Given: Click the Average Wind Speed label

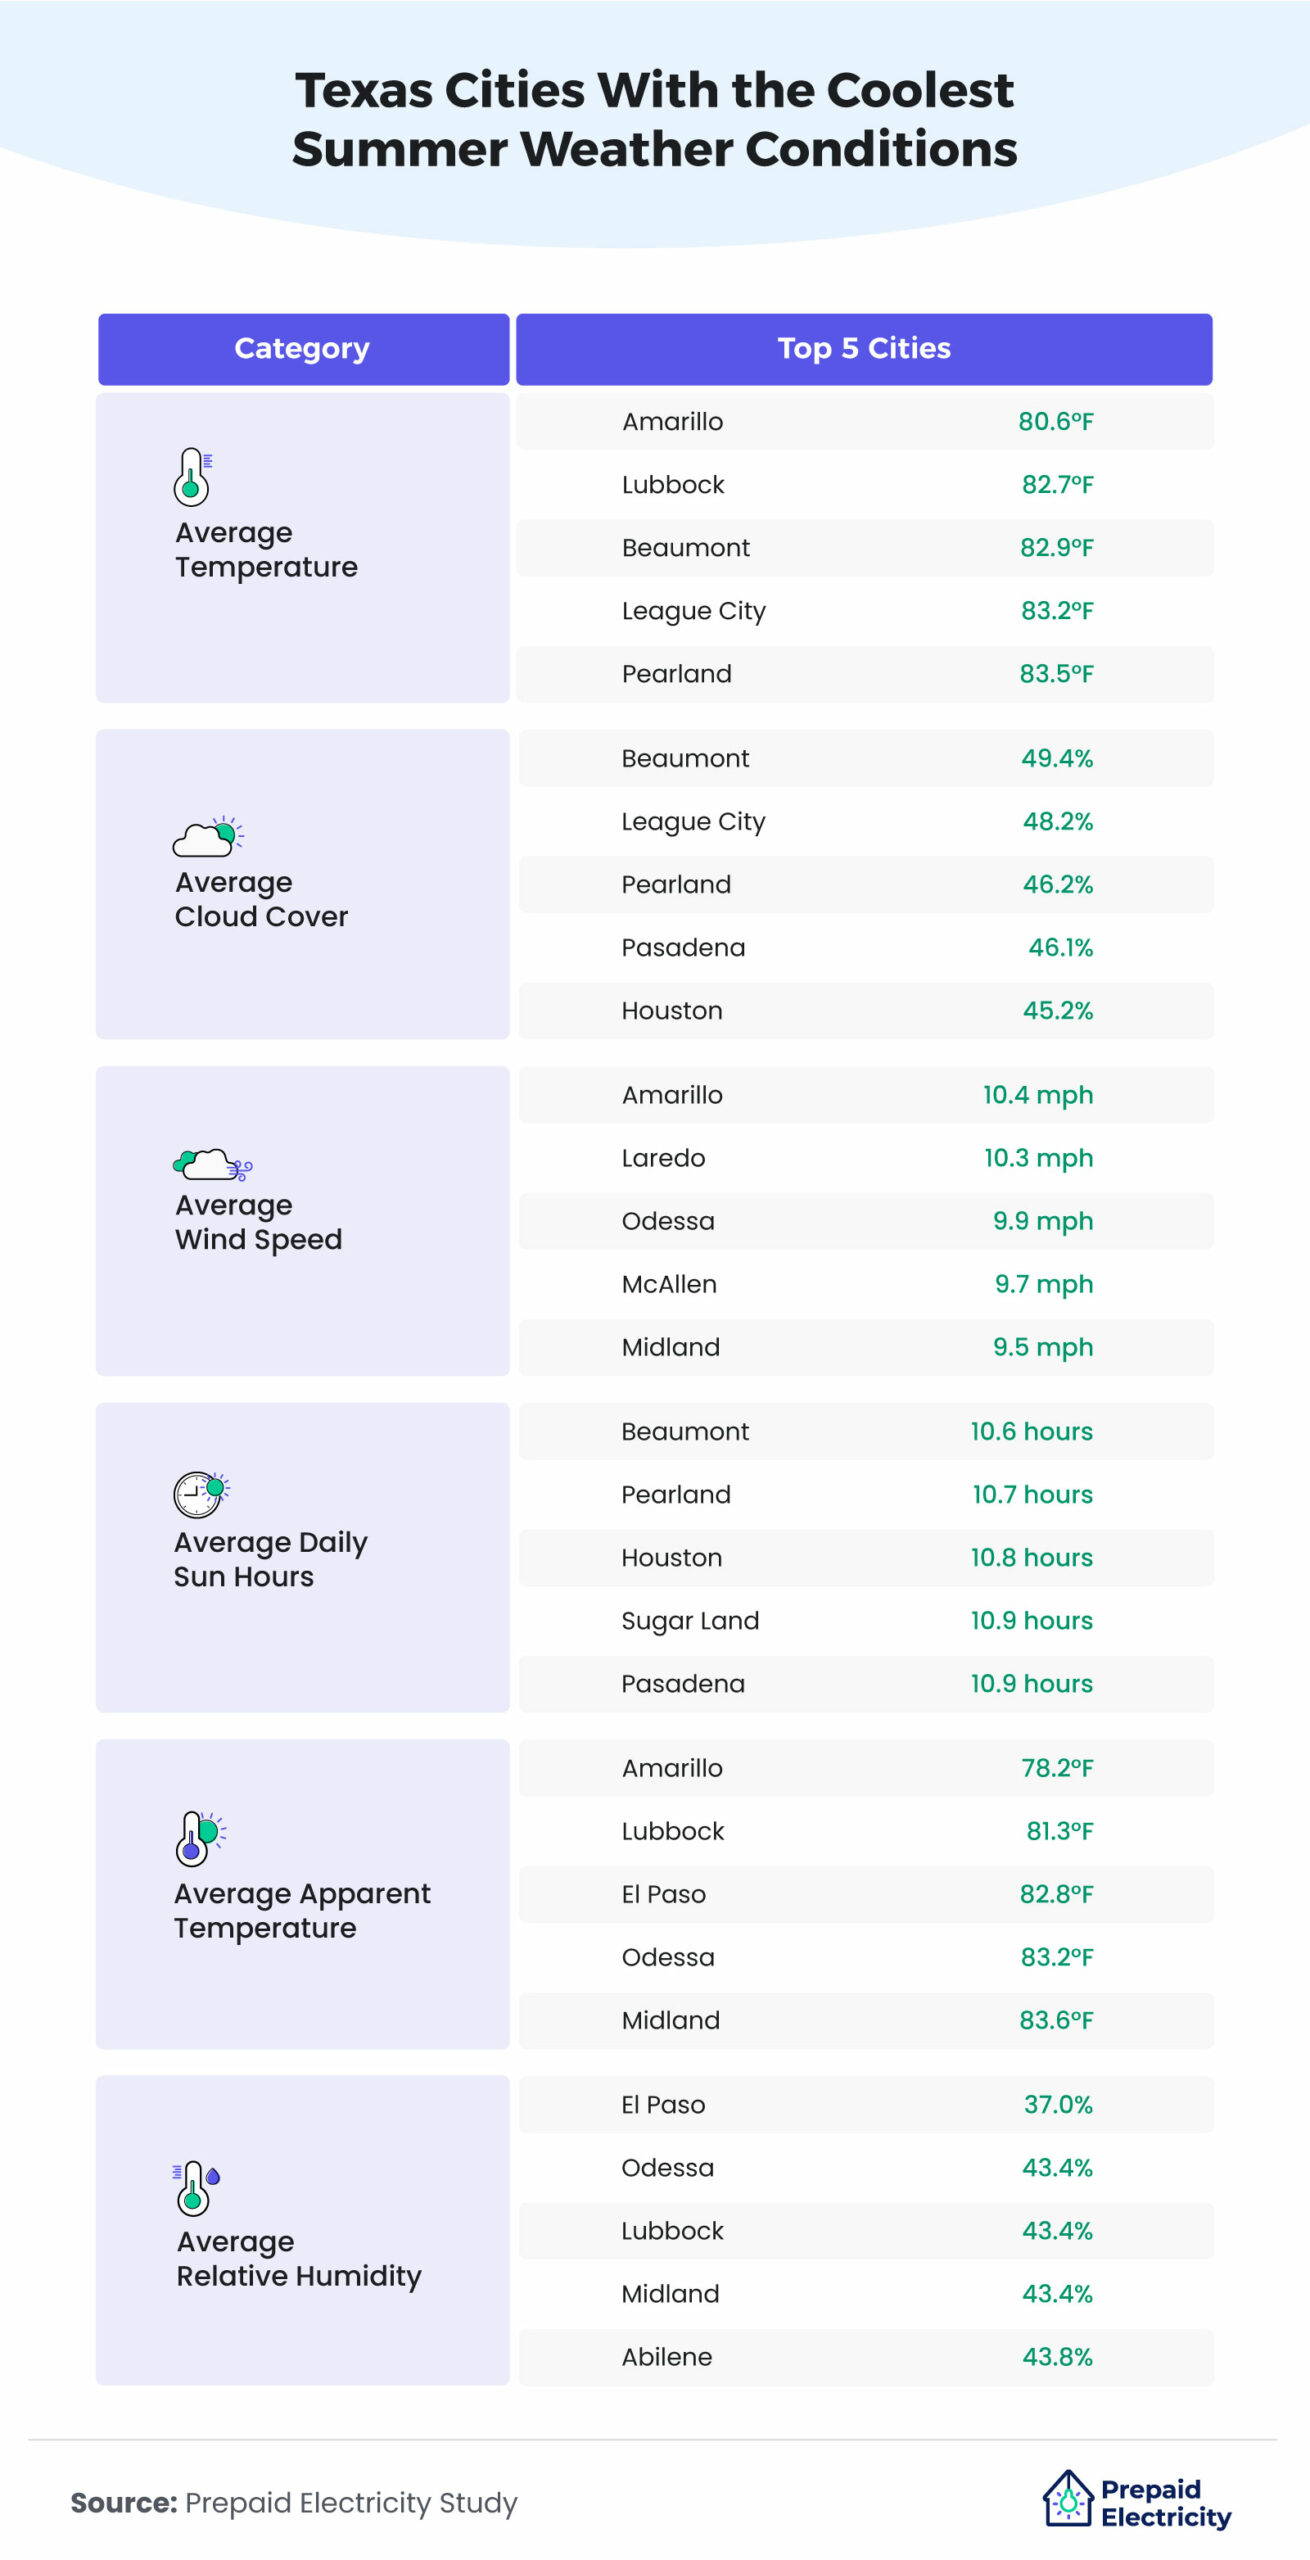Looking at the screenshot, I should tap(258, 1222).
